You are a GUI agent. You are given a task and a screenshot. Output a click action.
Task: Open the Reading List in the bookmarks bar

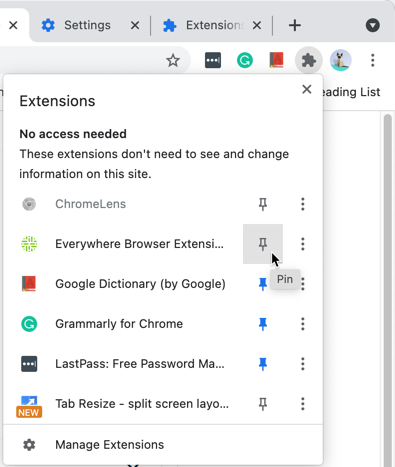click(x=352, y=92)
